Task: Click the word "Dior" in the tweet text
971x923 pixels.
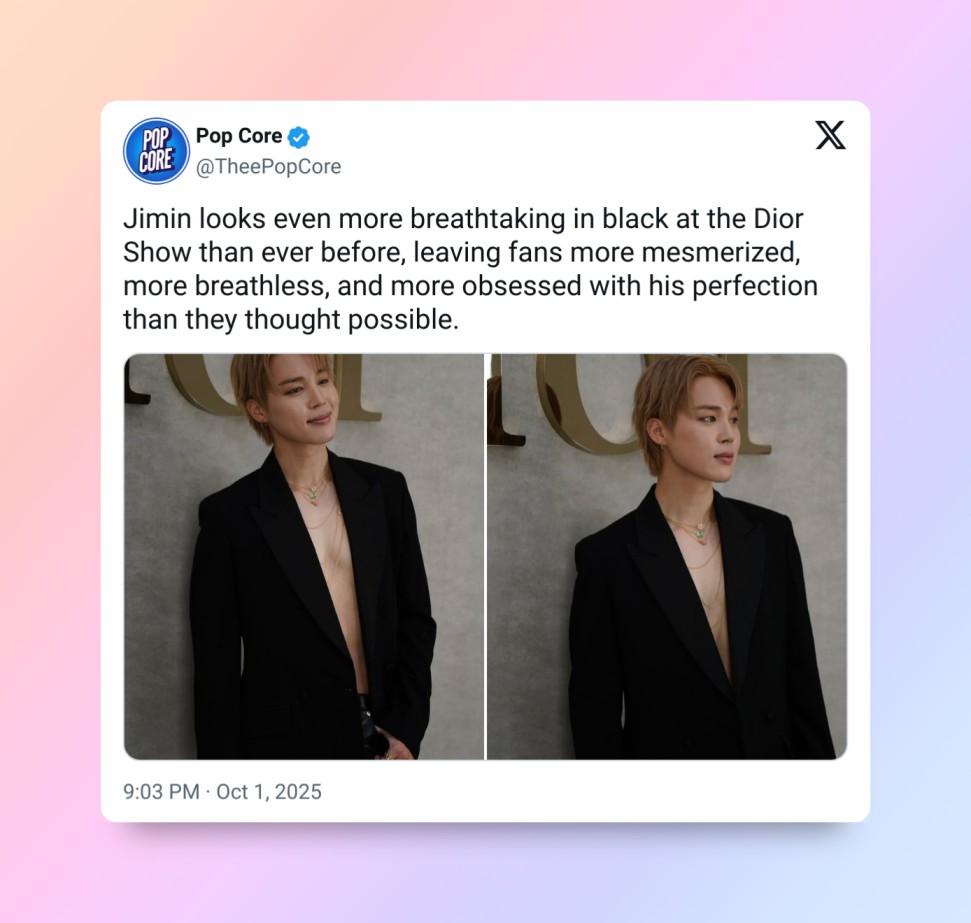Action: tap(778, 219)
